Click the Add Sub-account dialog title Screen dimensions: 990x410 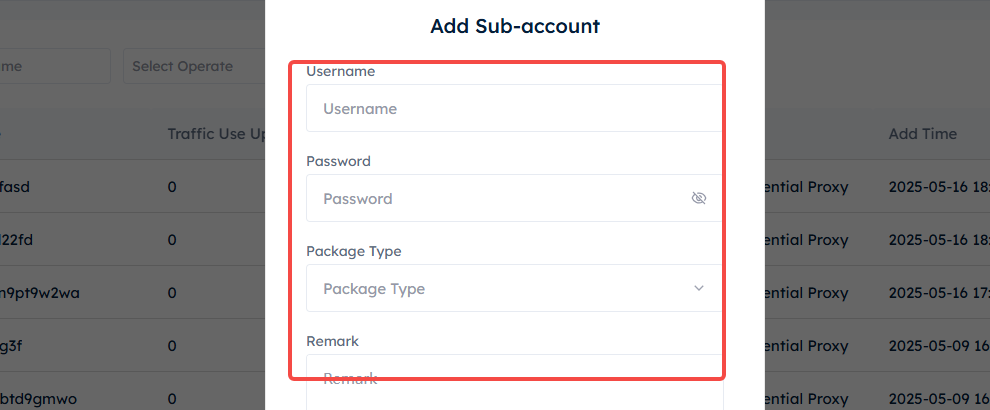515,27
